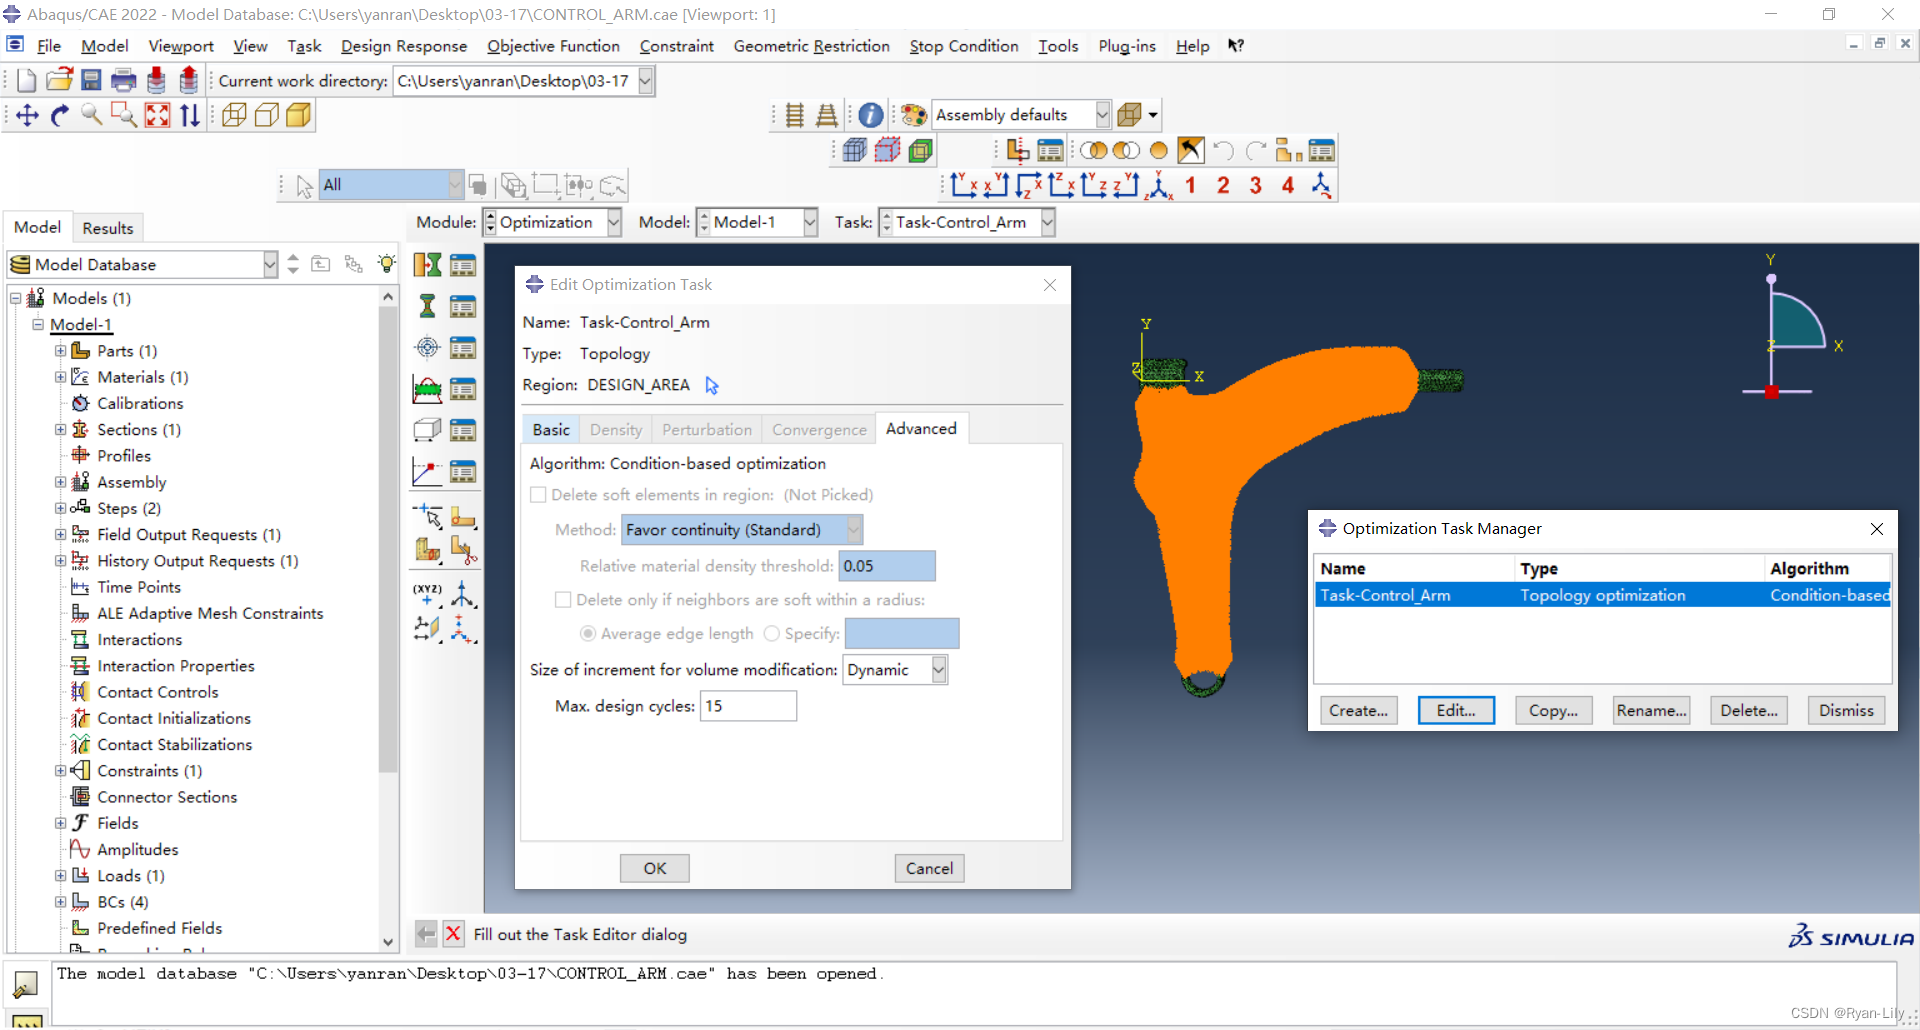The height and width of the screenshot is (1030, 1920).
Task: Click the Query information icon
Action: [x=871, y=115]
